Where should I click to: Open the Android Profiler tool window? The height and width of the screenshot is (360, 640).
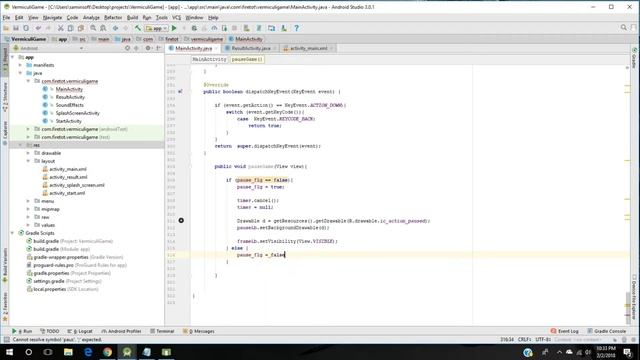[x=121, y=331]
